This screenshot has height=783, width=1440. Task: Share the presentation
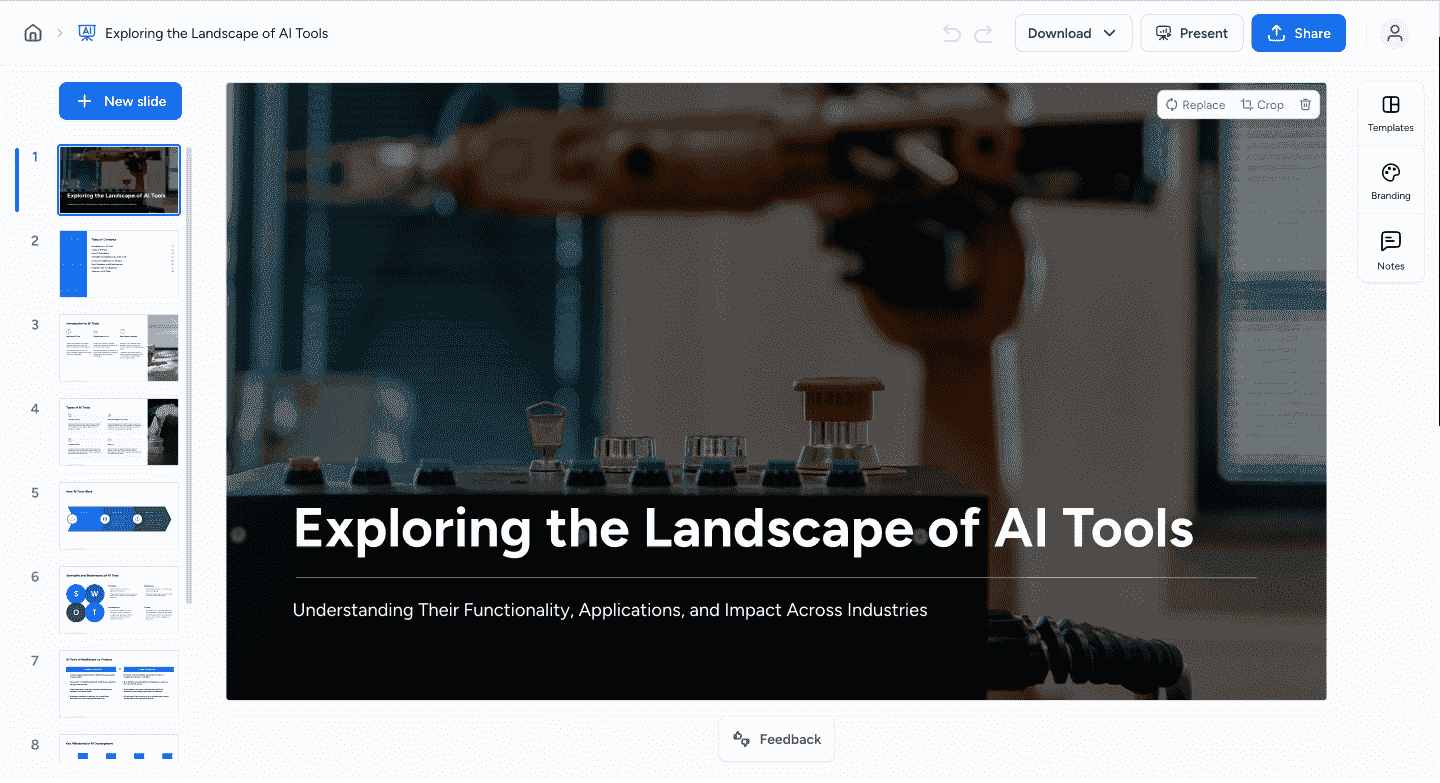(x=1298, y=33)
